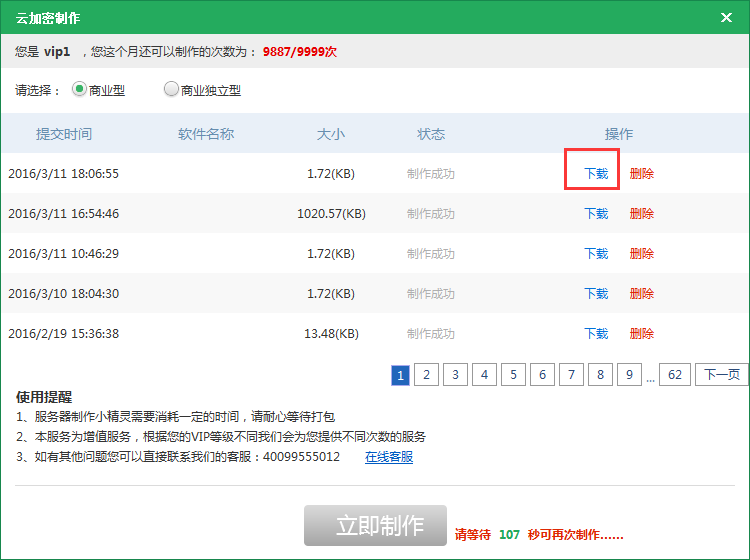
Task: Click the 操作 column header
Action: tap(618, 134)
